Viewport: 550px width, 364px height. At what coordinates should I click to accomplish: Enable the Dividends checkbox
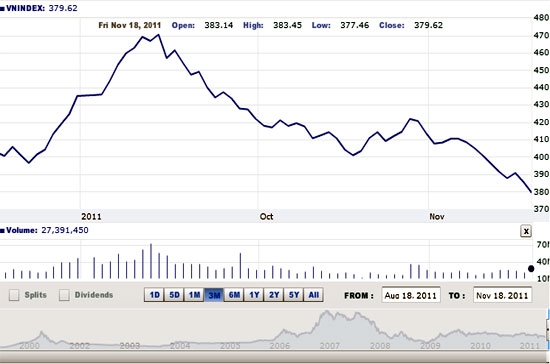(x=64, y=295)
